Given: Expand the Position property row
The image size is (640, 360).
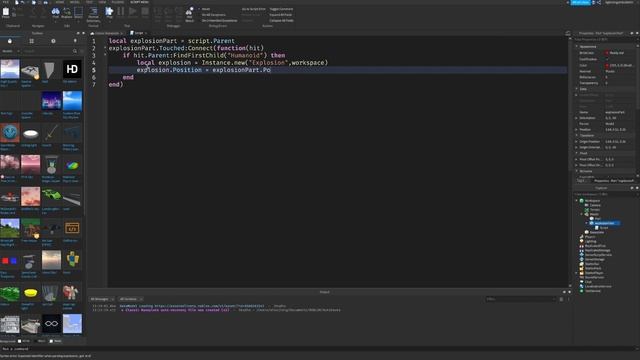Looking at the screenshot, I should 576,130.
